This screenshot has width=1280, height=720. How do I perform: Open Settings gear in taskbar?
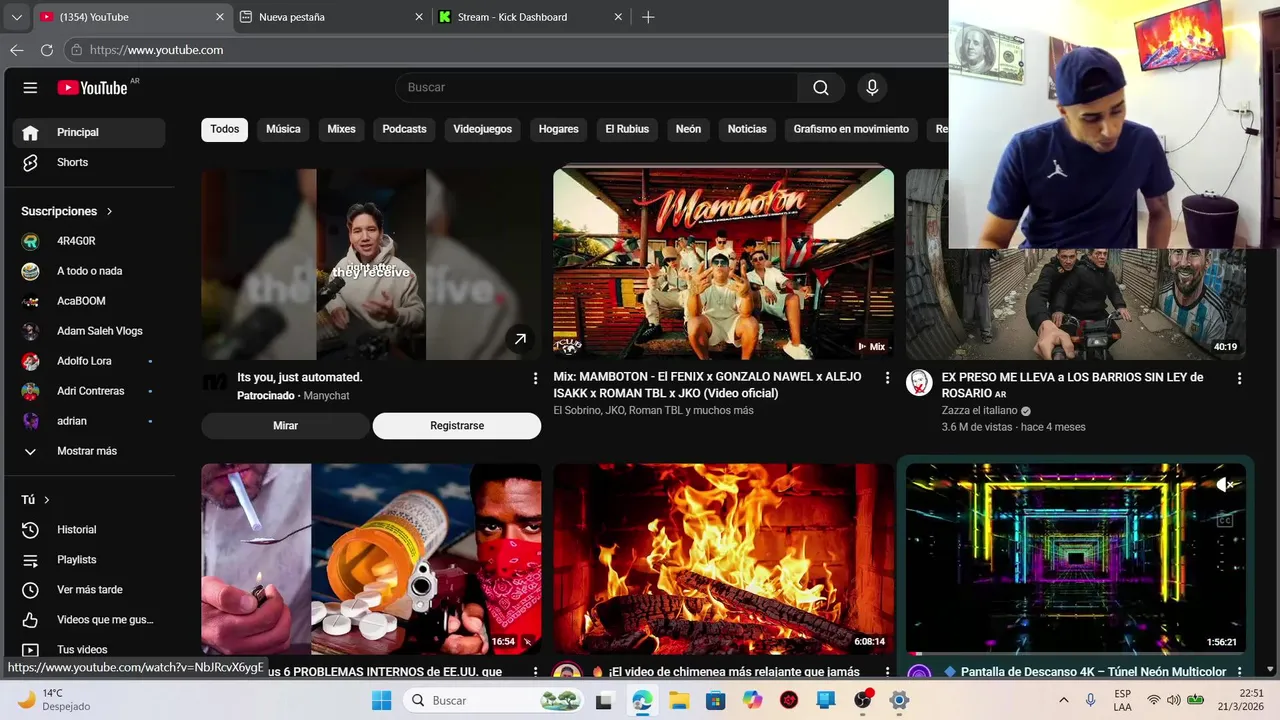point(899,700)
